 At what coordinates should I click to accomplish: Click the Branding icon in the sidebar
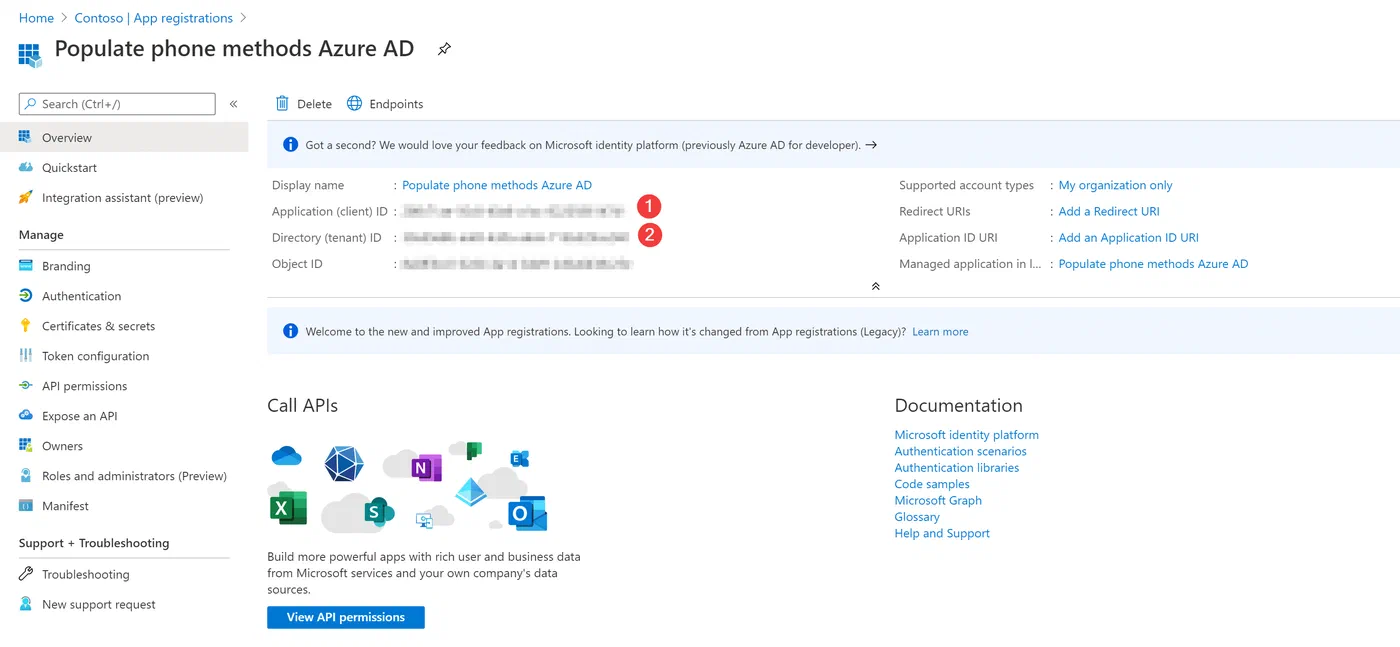[x=25, y=266]
